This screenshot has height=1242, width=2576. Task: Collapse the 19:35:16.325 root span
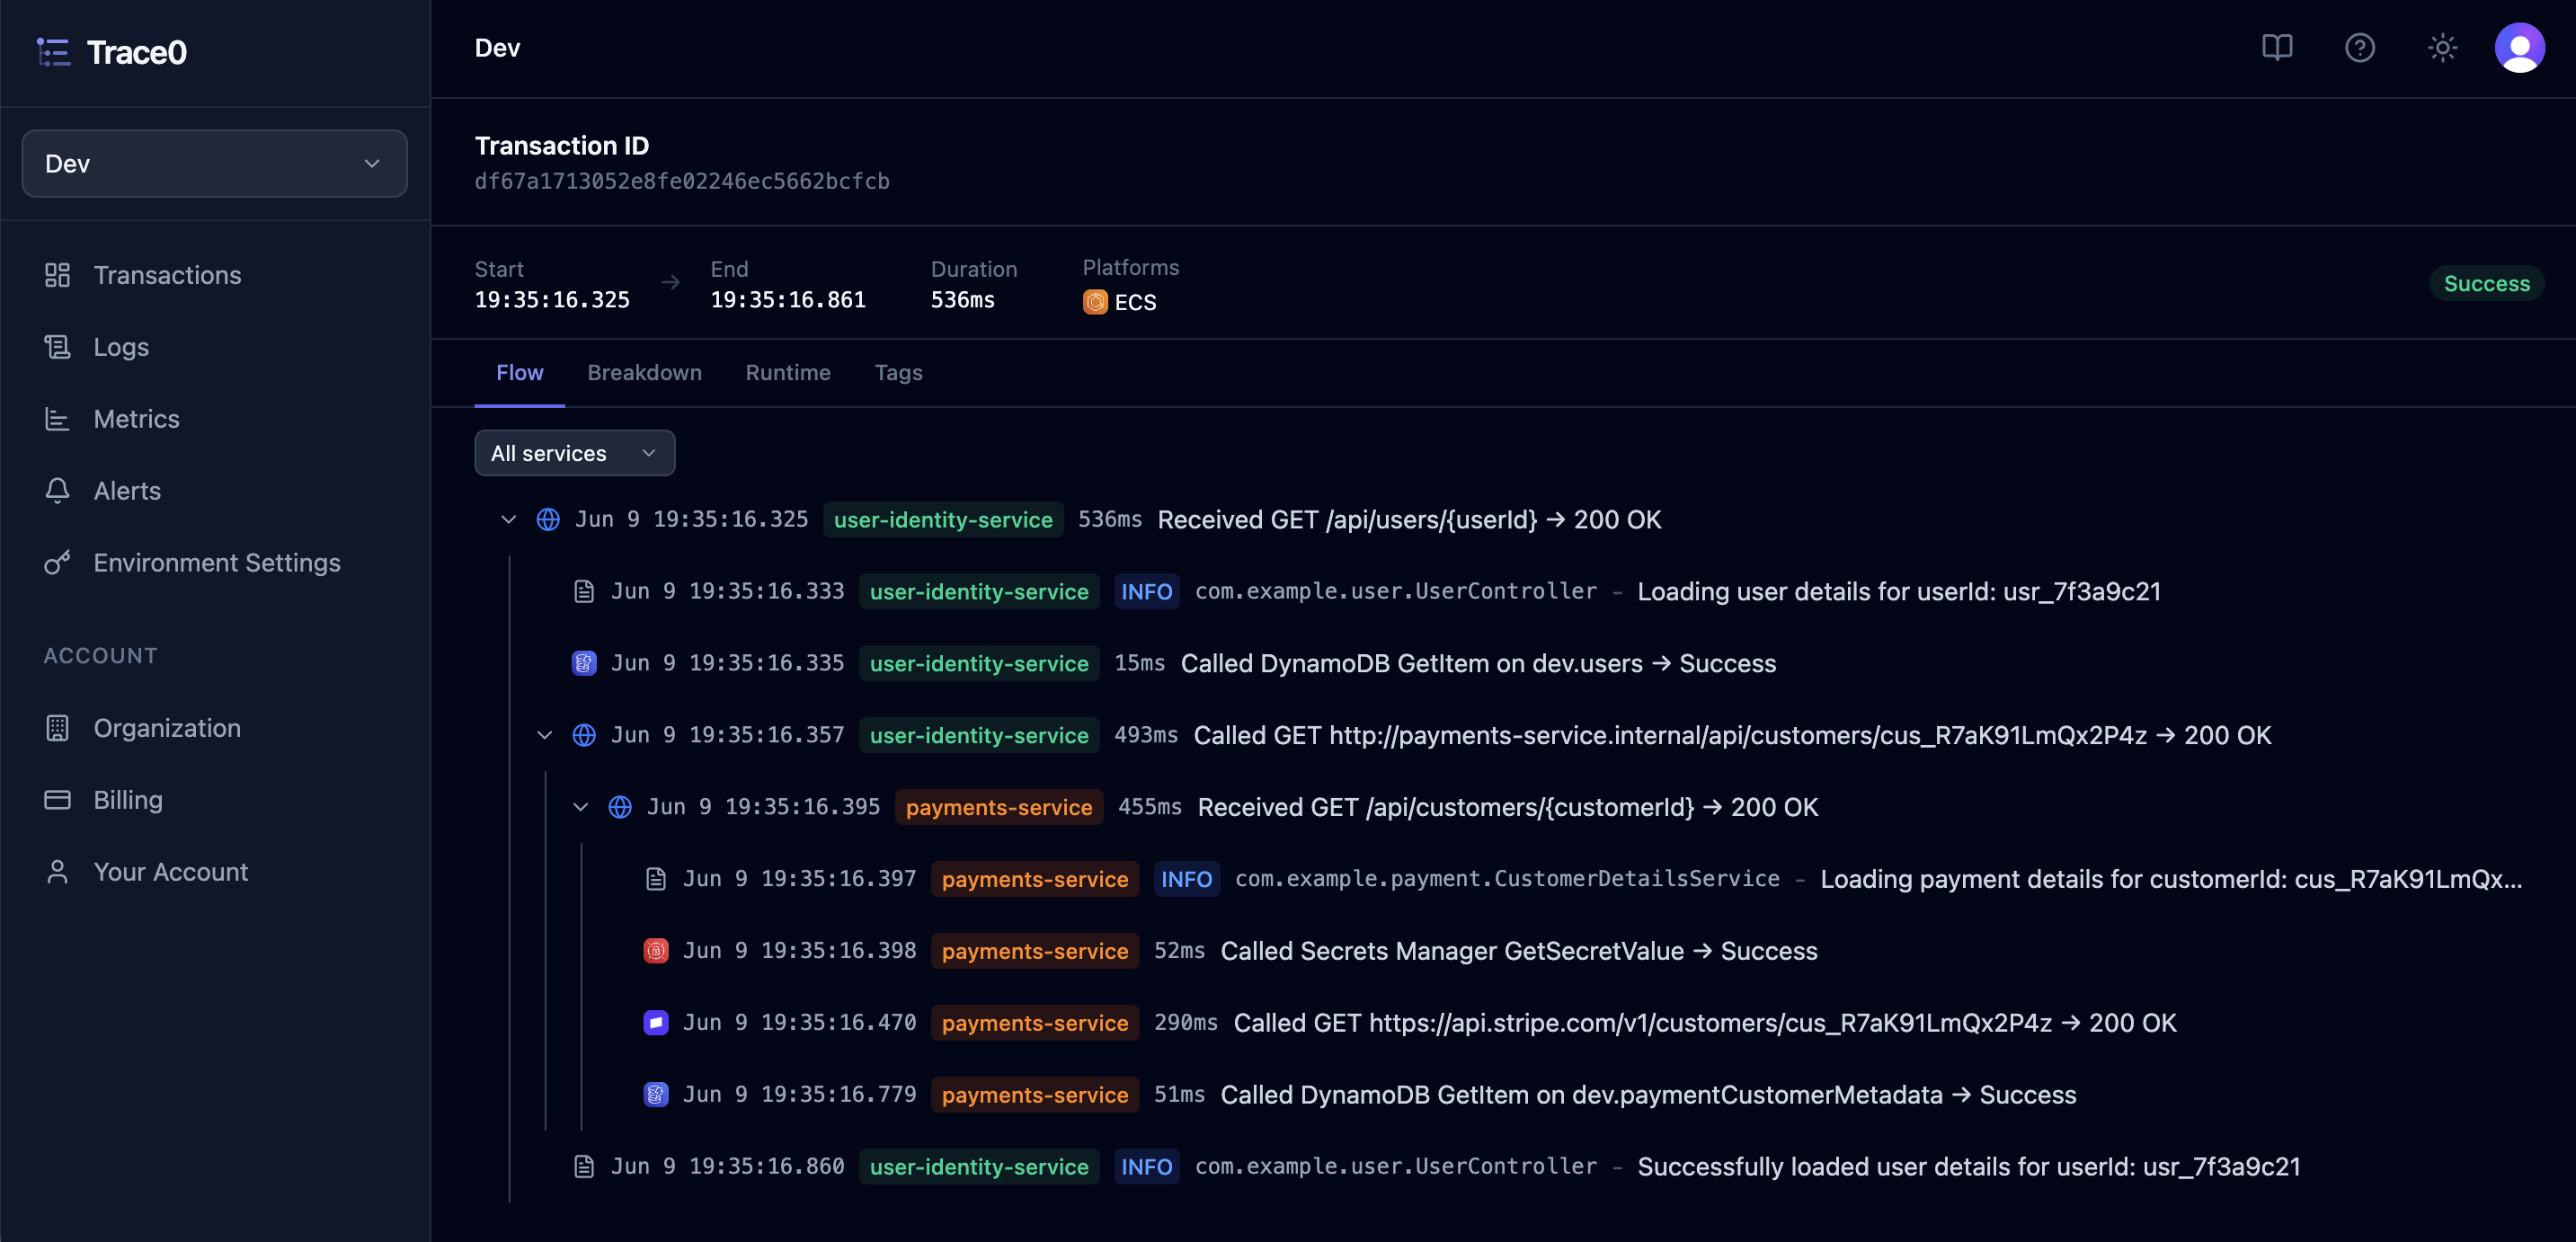[x=508, y=520]
